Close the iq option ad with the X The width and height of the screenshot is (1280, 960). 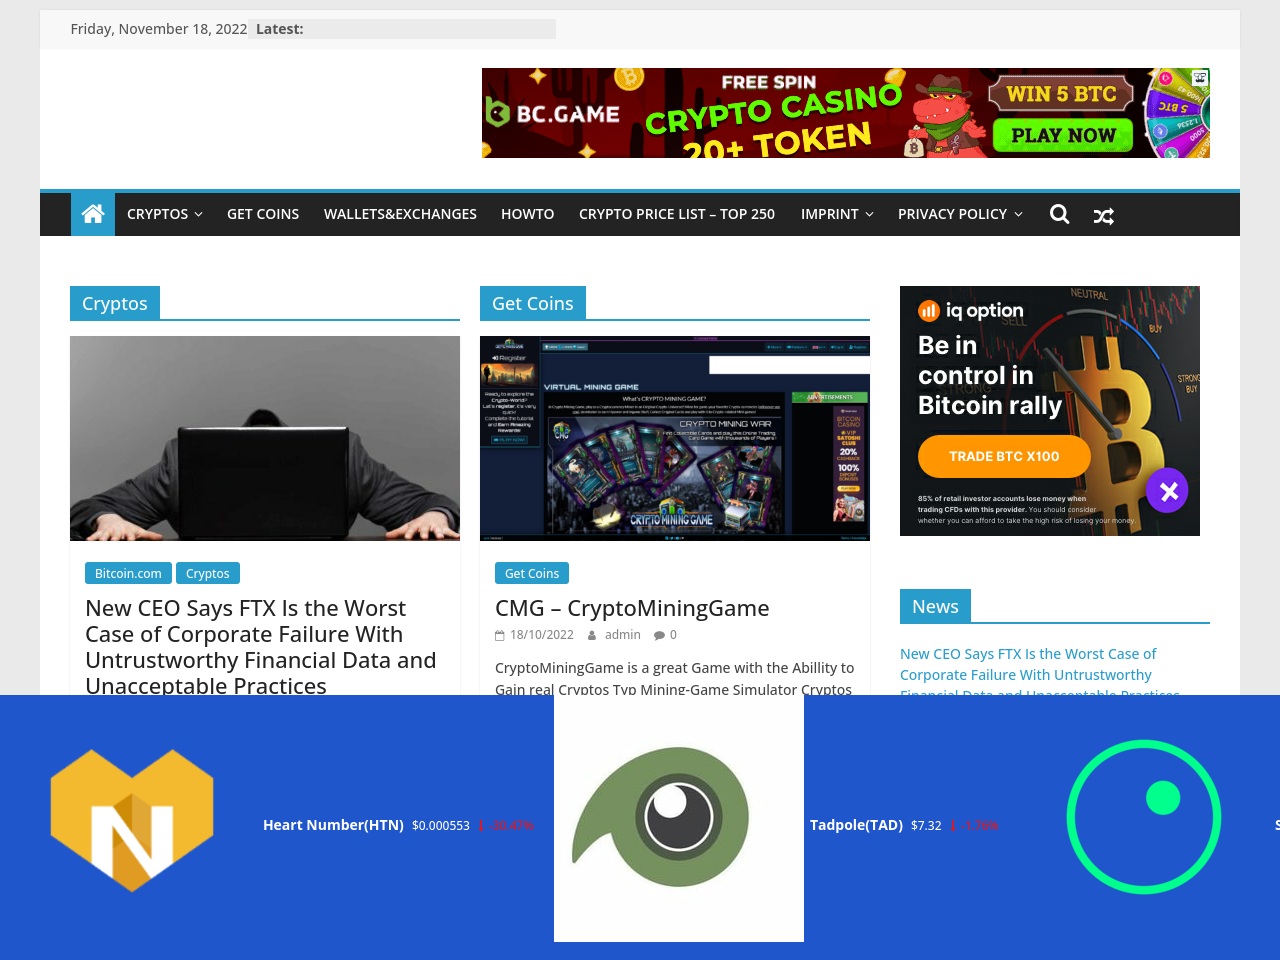[1167, 491]
